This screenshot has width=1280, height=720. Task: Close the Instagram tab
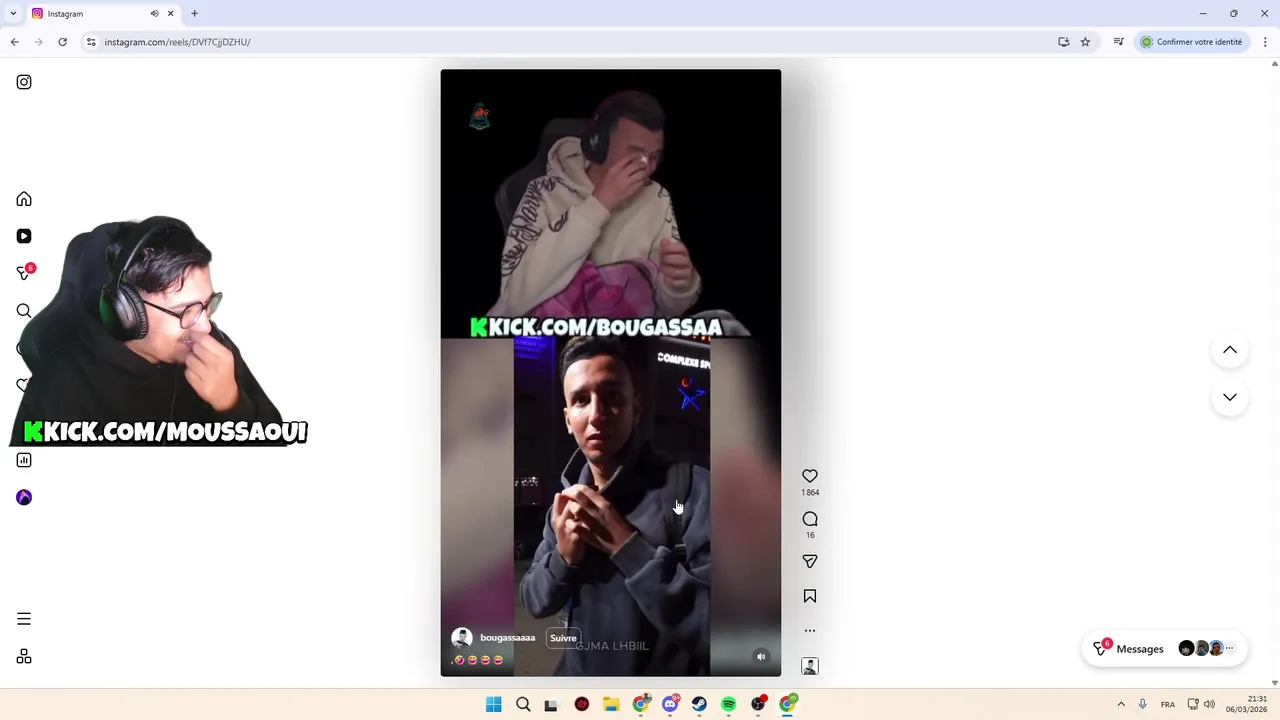pos(170,13)
